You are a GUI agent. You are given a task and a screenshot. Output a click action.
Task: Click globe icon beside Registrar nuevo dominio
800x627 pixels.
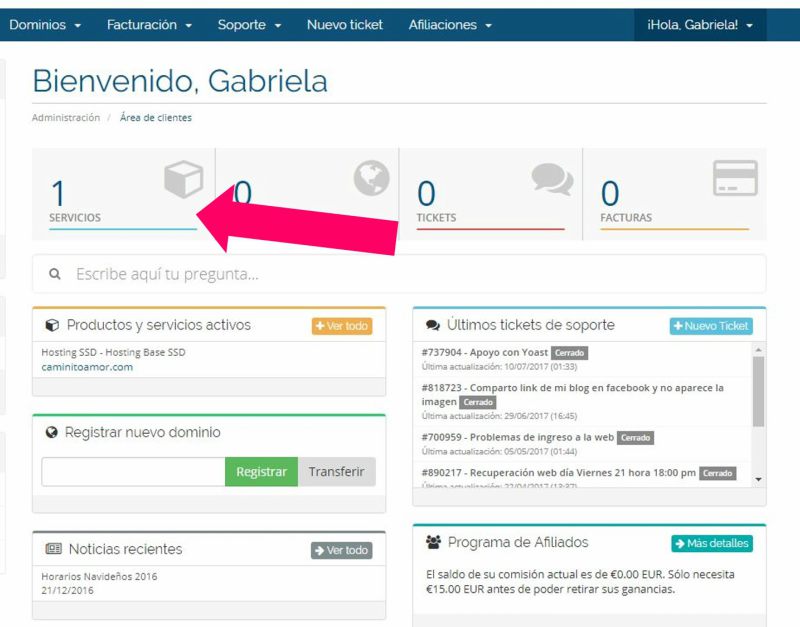52,433
